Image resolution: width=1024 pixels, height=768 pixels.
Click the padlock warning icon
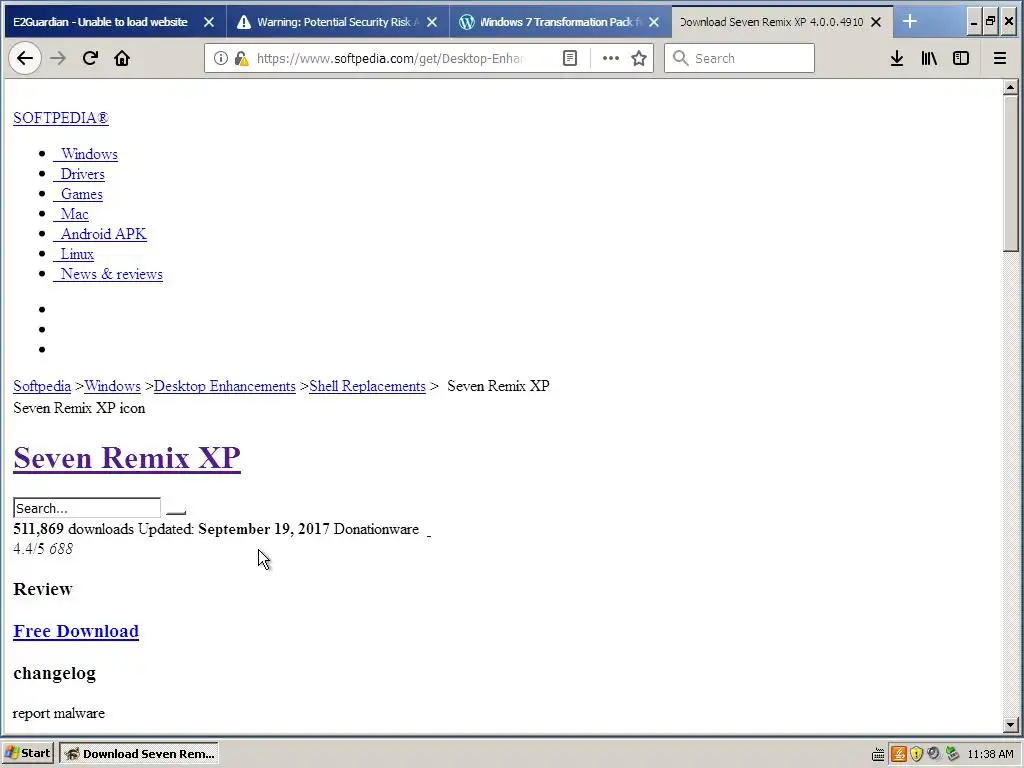coord(241,58)
